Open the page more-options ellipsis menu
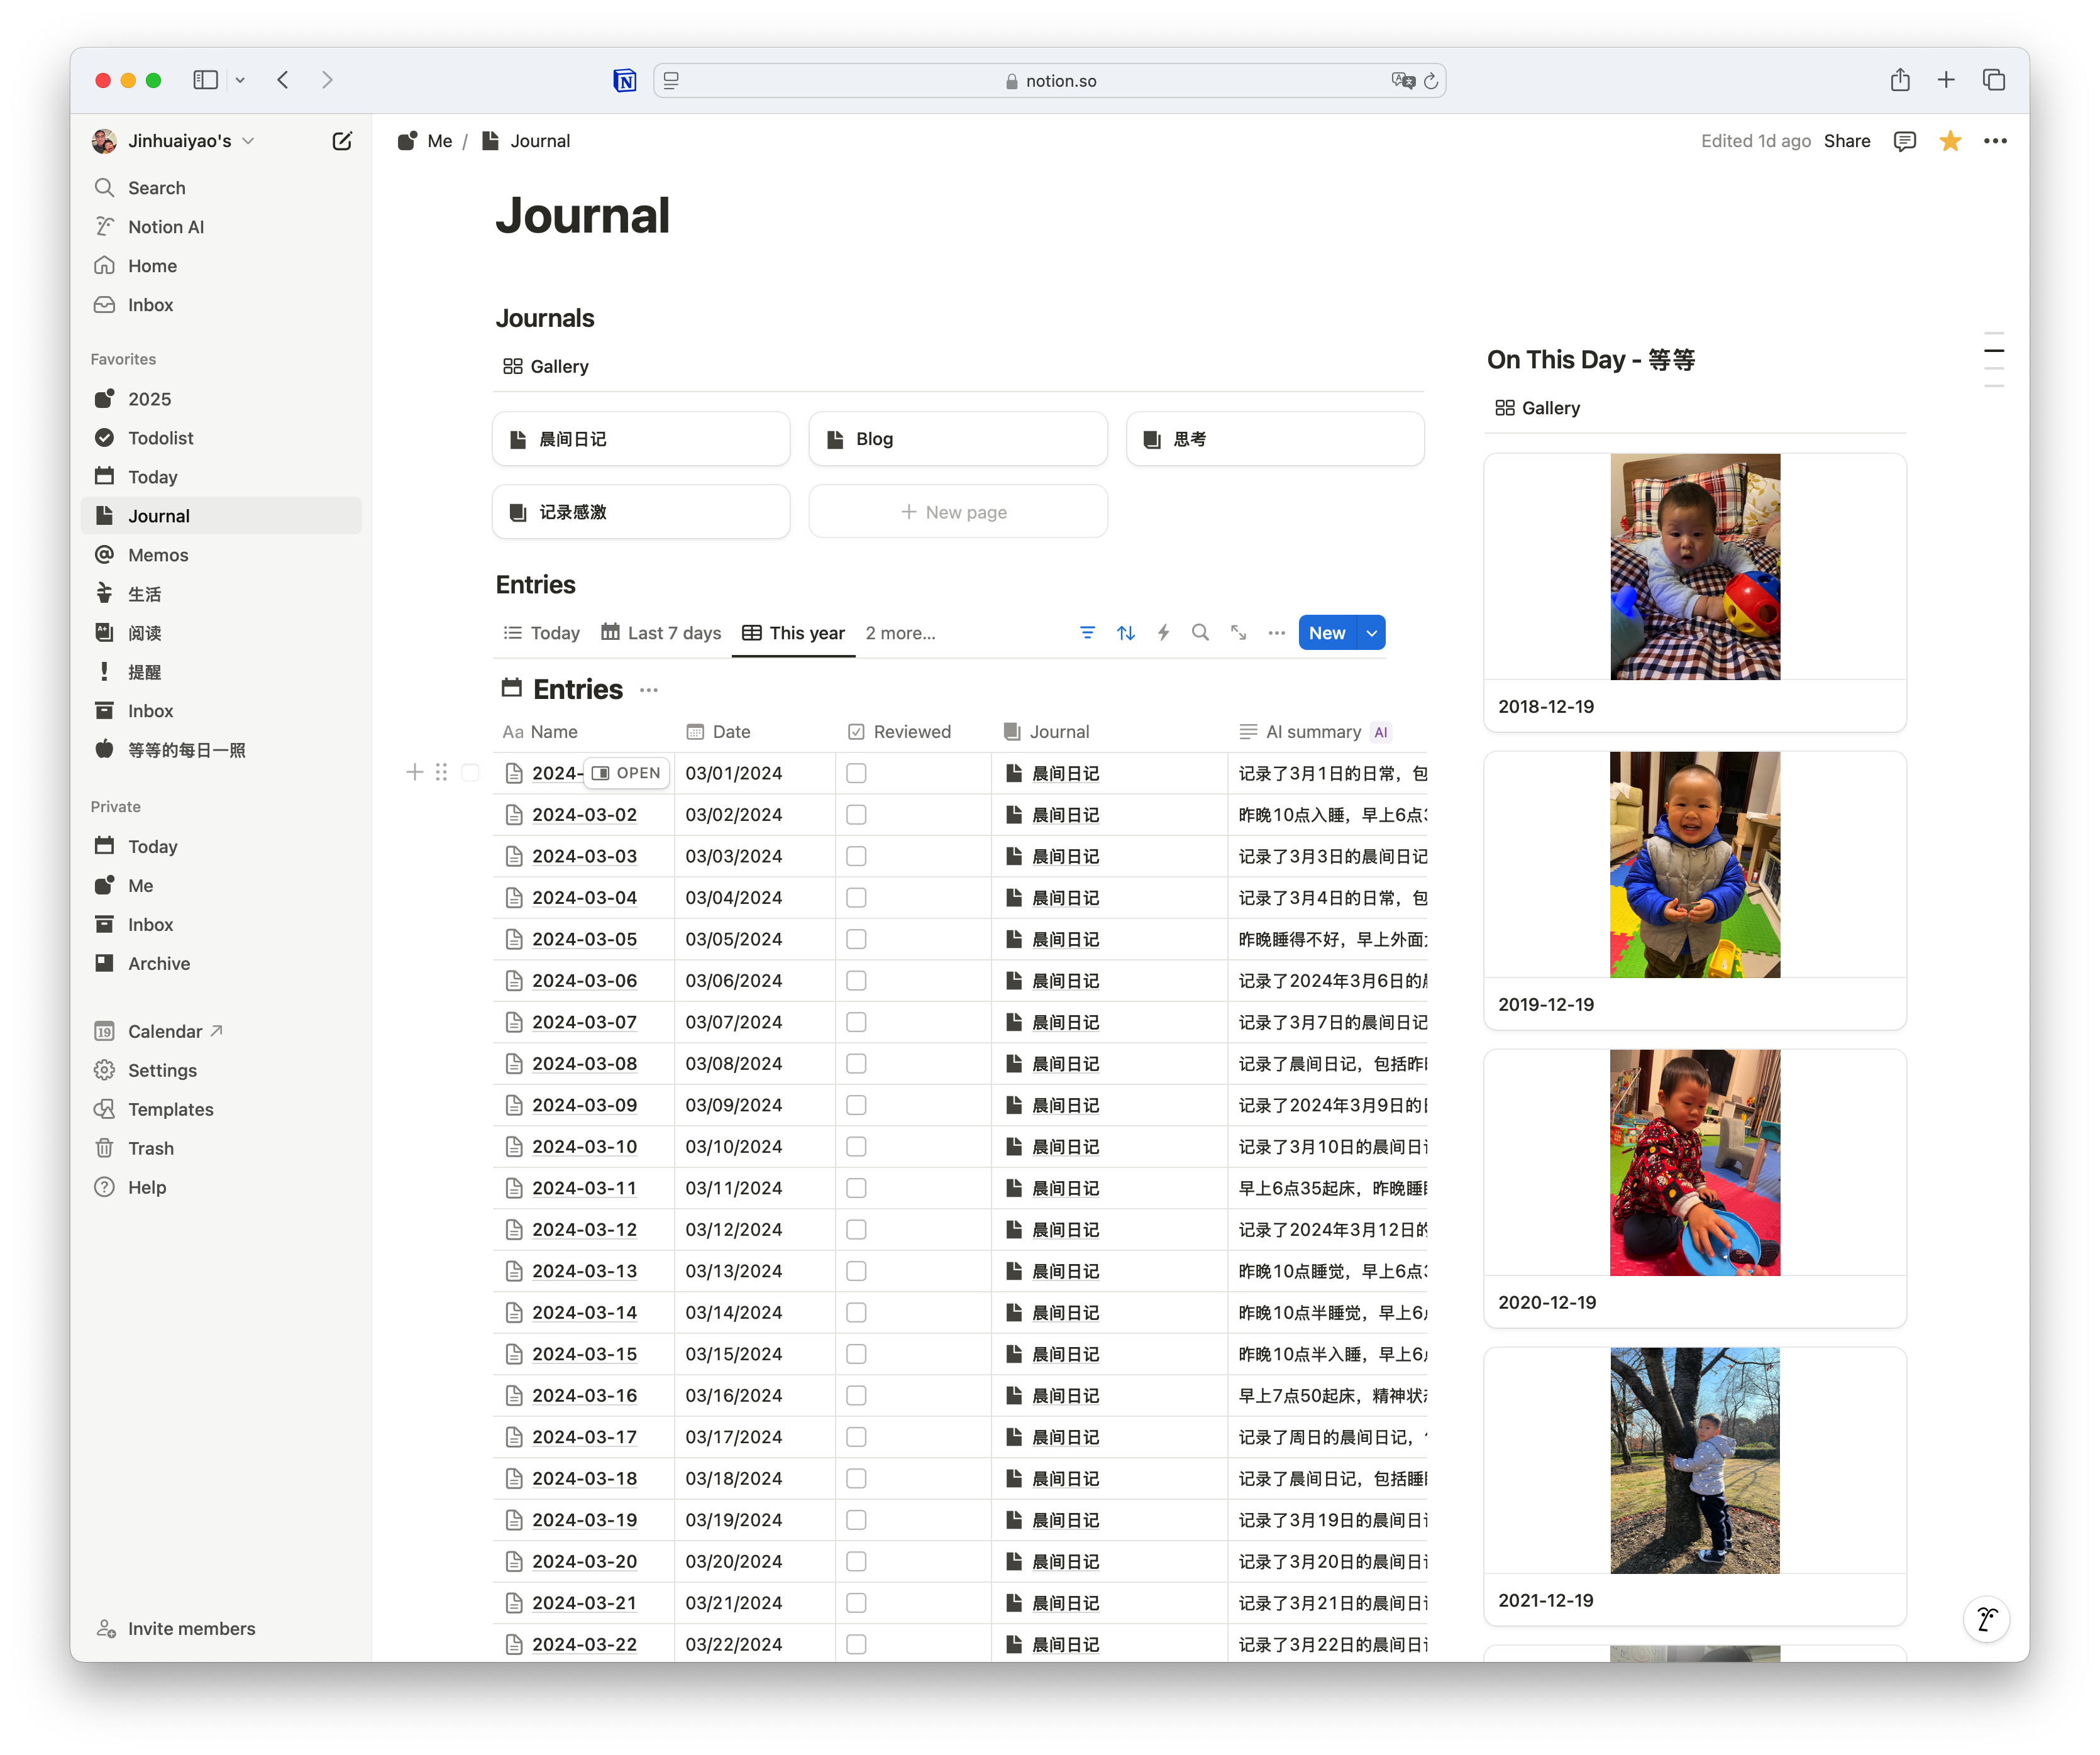2100x1755 pixels. [1995, 141]
